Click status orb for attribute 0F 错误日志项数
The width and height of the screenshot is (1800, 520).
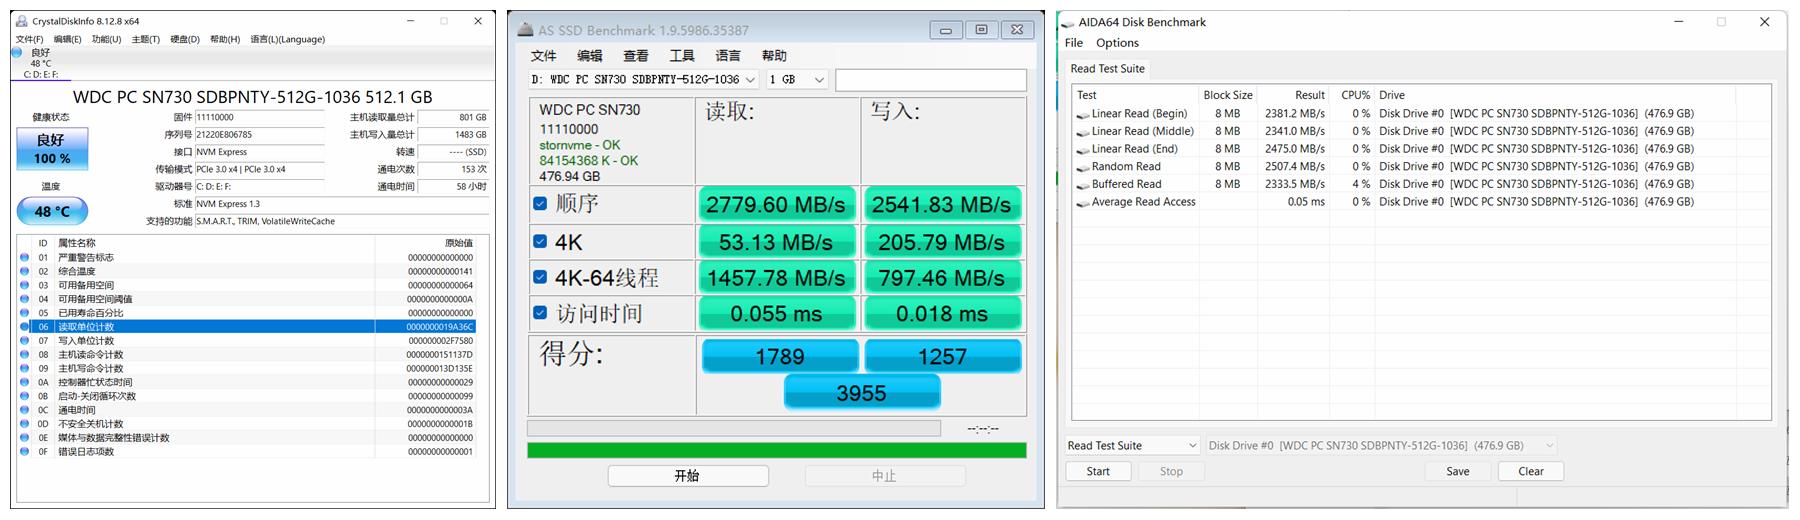coord(25,451)
